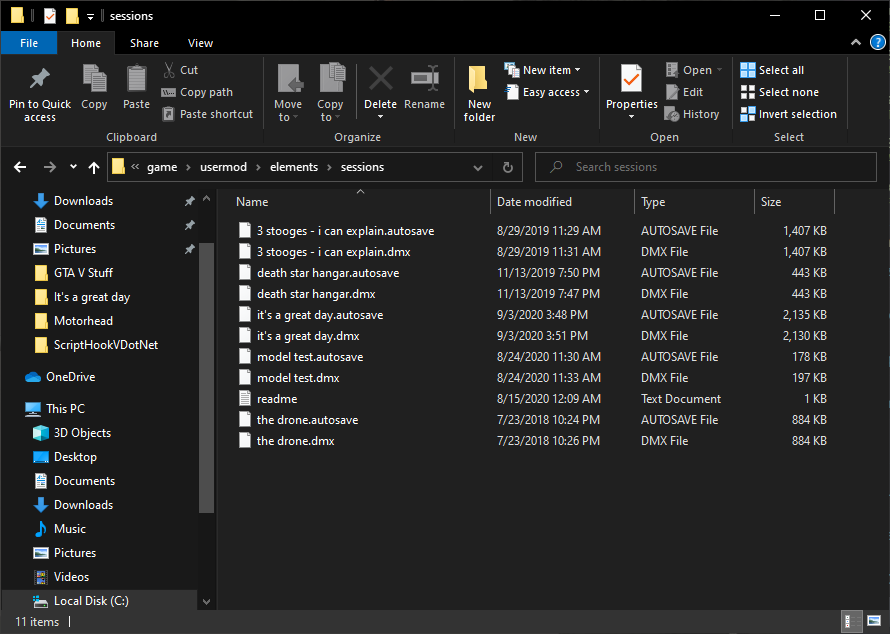
Task: Open Motorhead folder in sidebar
Action: pyautogui.click(x=83, y=321)
